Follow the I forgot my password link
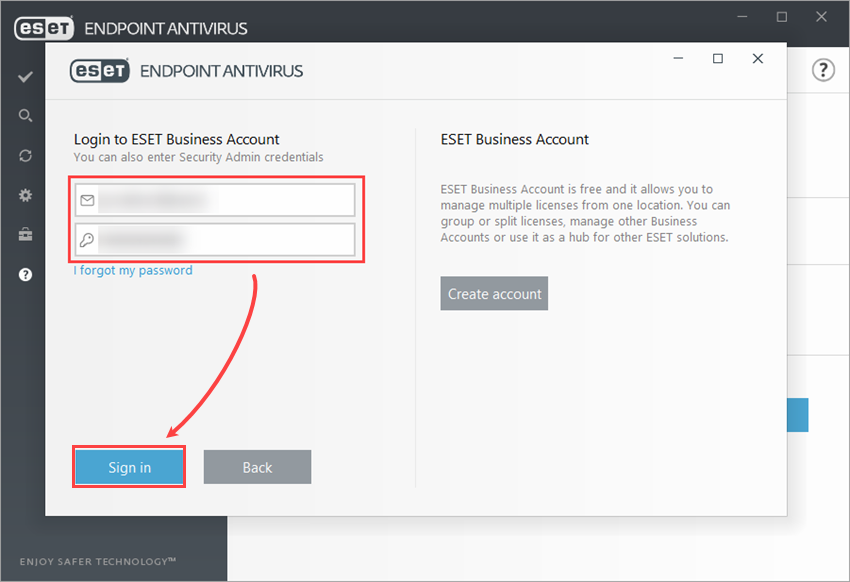 [x=133, y=270]
